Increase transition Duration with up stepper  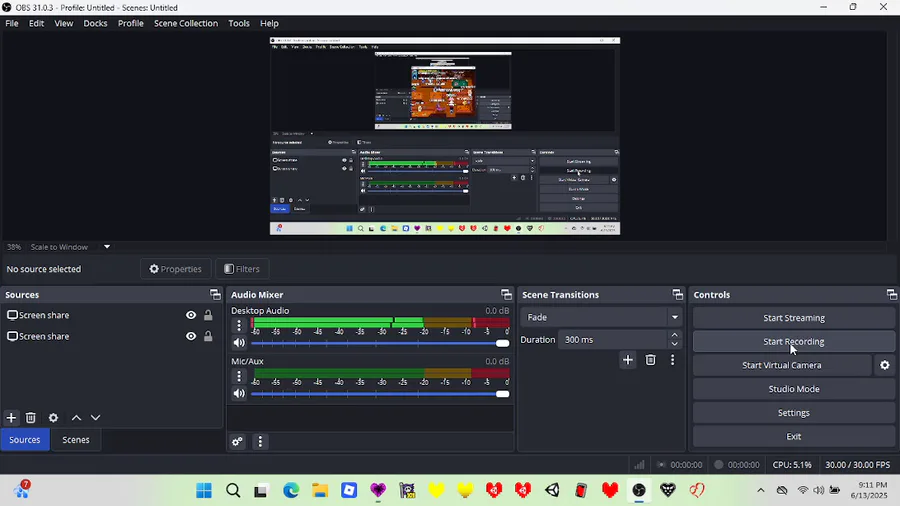click(x=674, y=335)
